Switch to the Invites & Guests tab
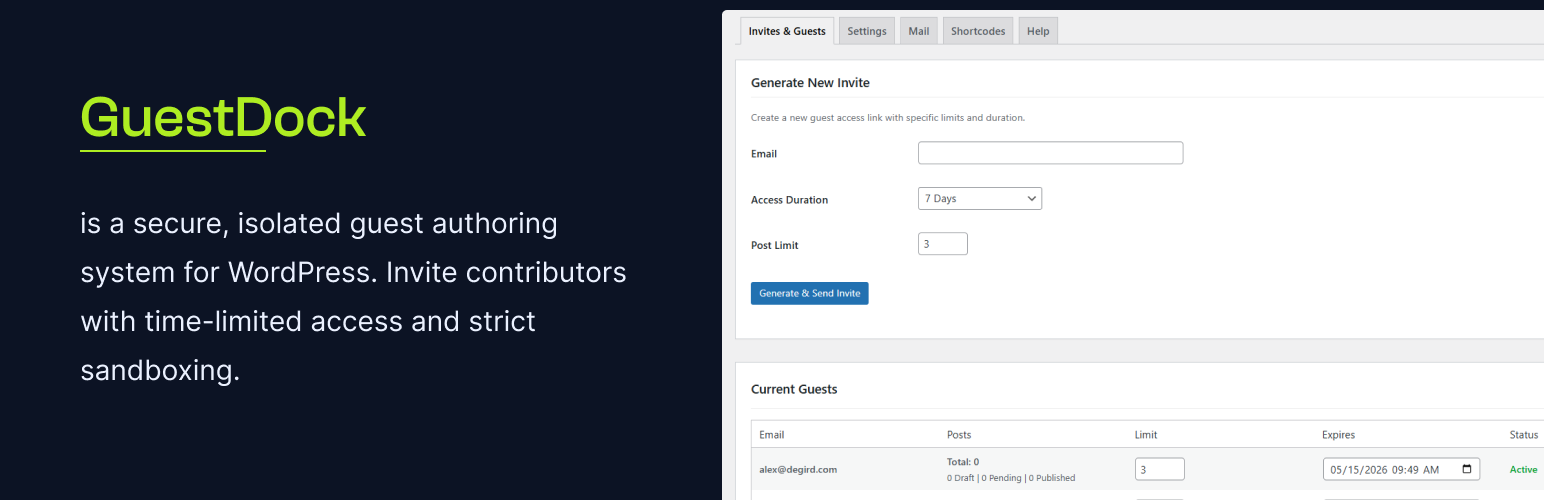 click(x=787, y=31)
